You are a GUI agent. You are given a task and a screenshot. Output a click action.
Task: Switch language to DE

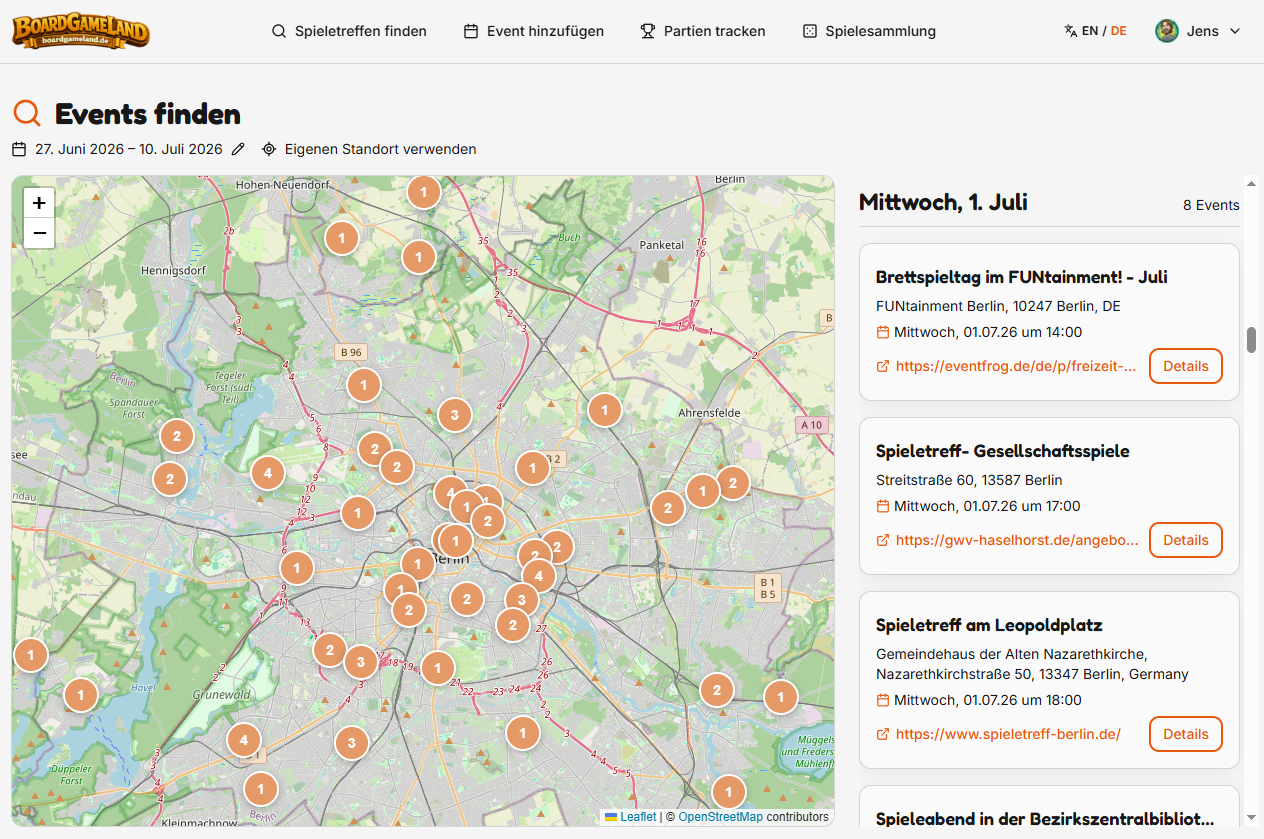[1118, 31]
